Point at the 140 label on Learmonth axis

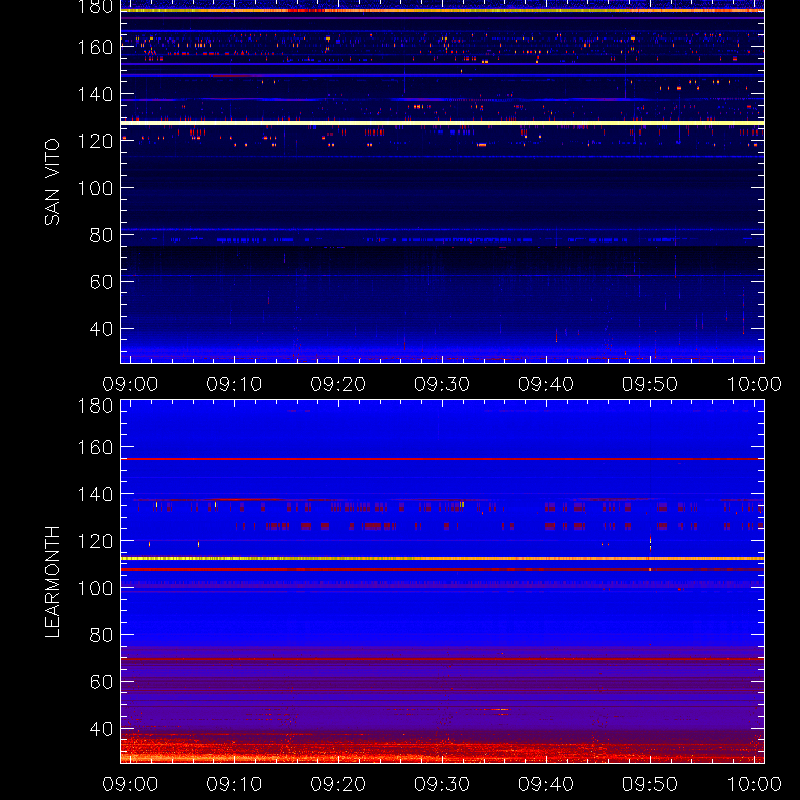pos(95,494)
